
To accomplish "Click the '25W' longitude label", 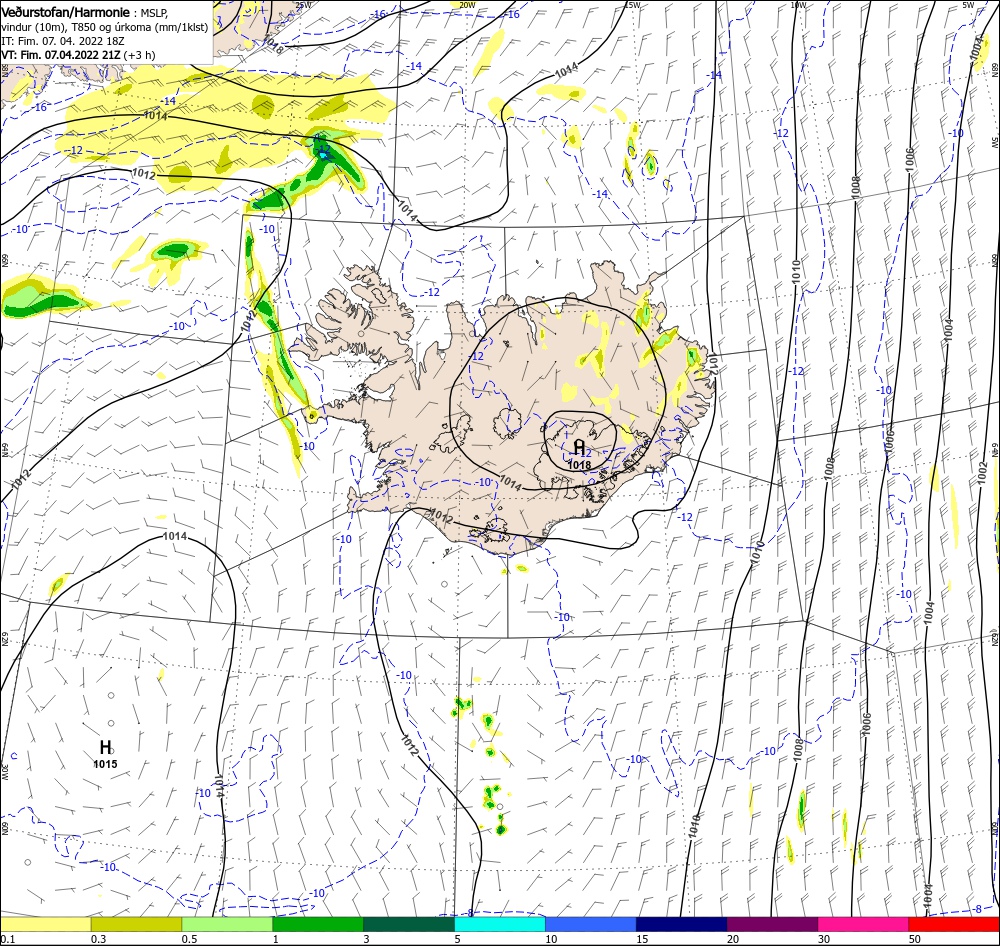I will pyautogui.click(x=304, y=4).
